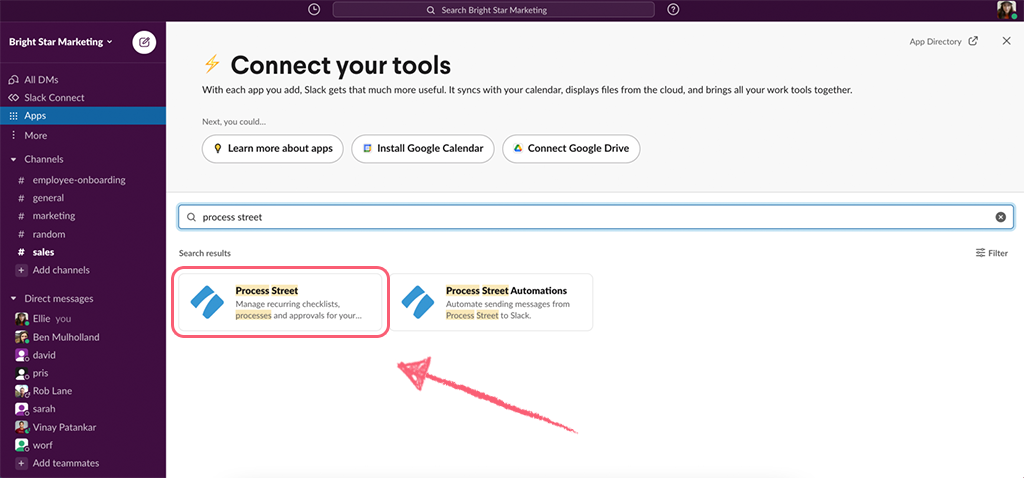Image resolution: width=1024 pixels, height=478 pixels.
Task: Click the Process Street title text
Action: point(266,291)
